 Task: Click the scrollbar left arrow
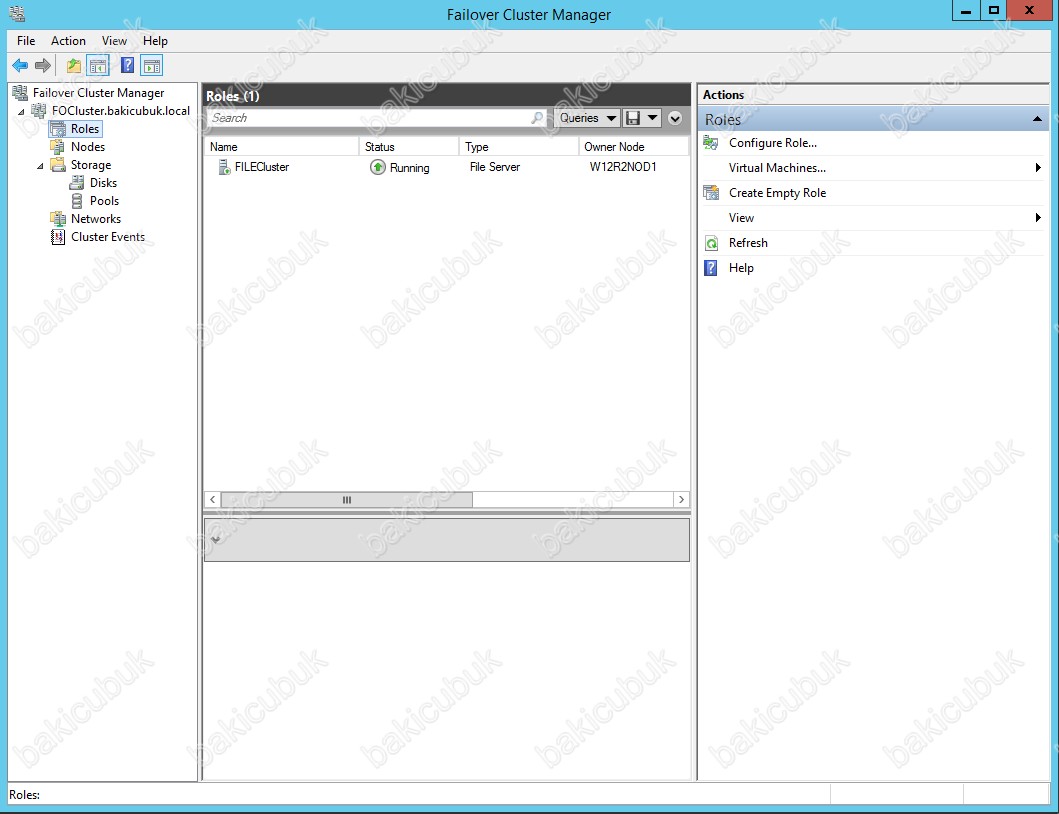coord(213,500)
